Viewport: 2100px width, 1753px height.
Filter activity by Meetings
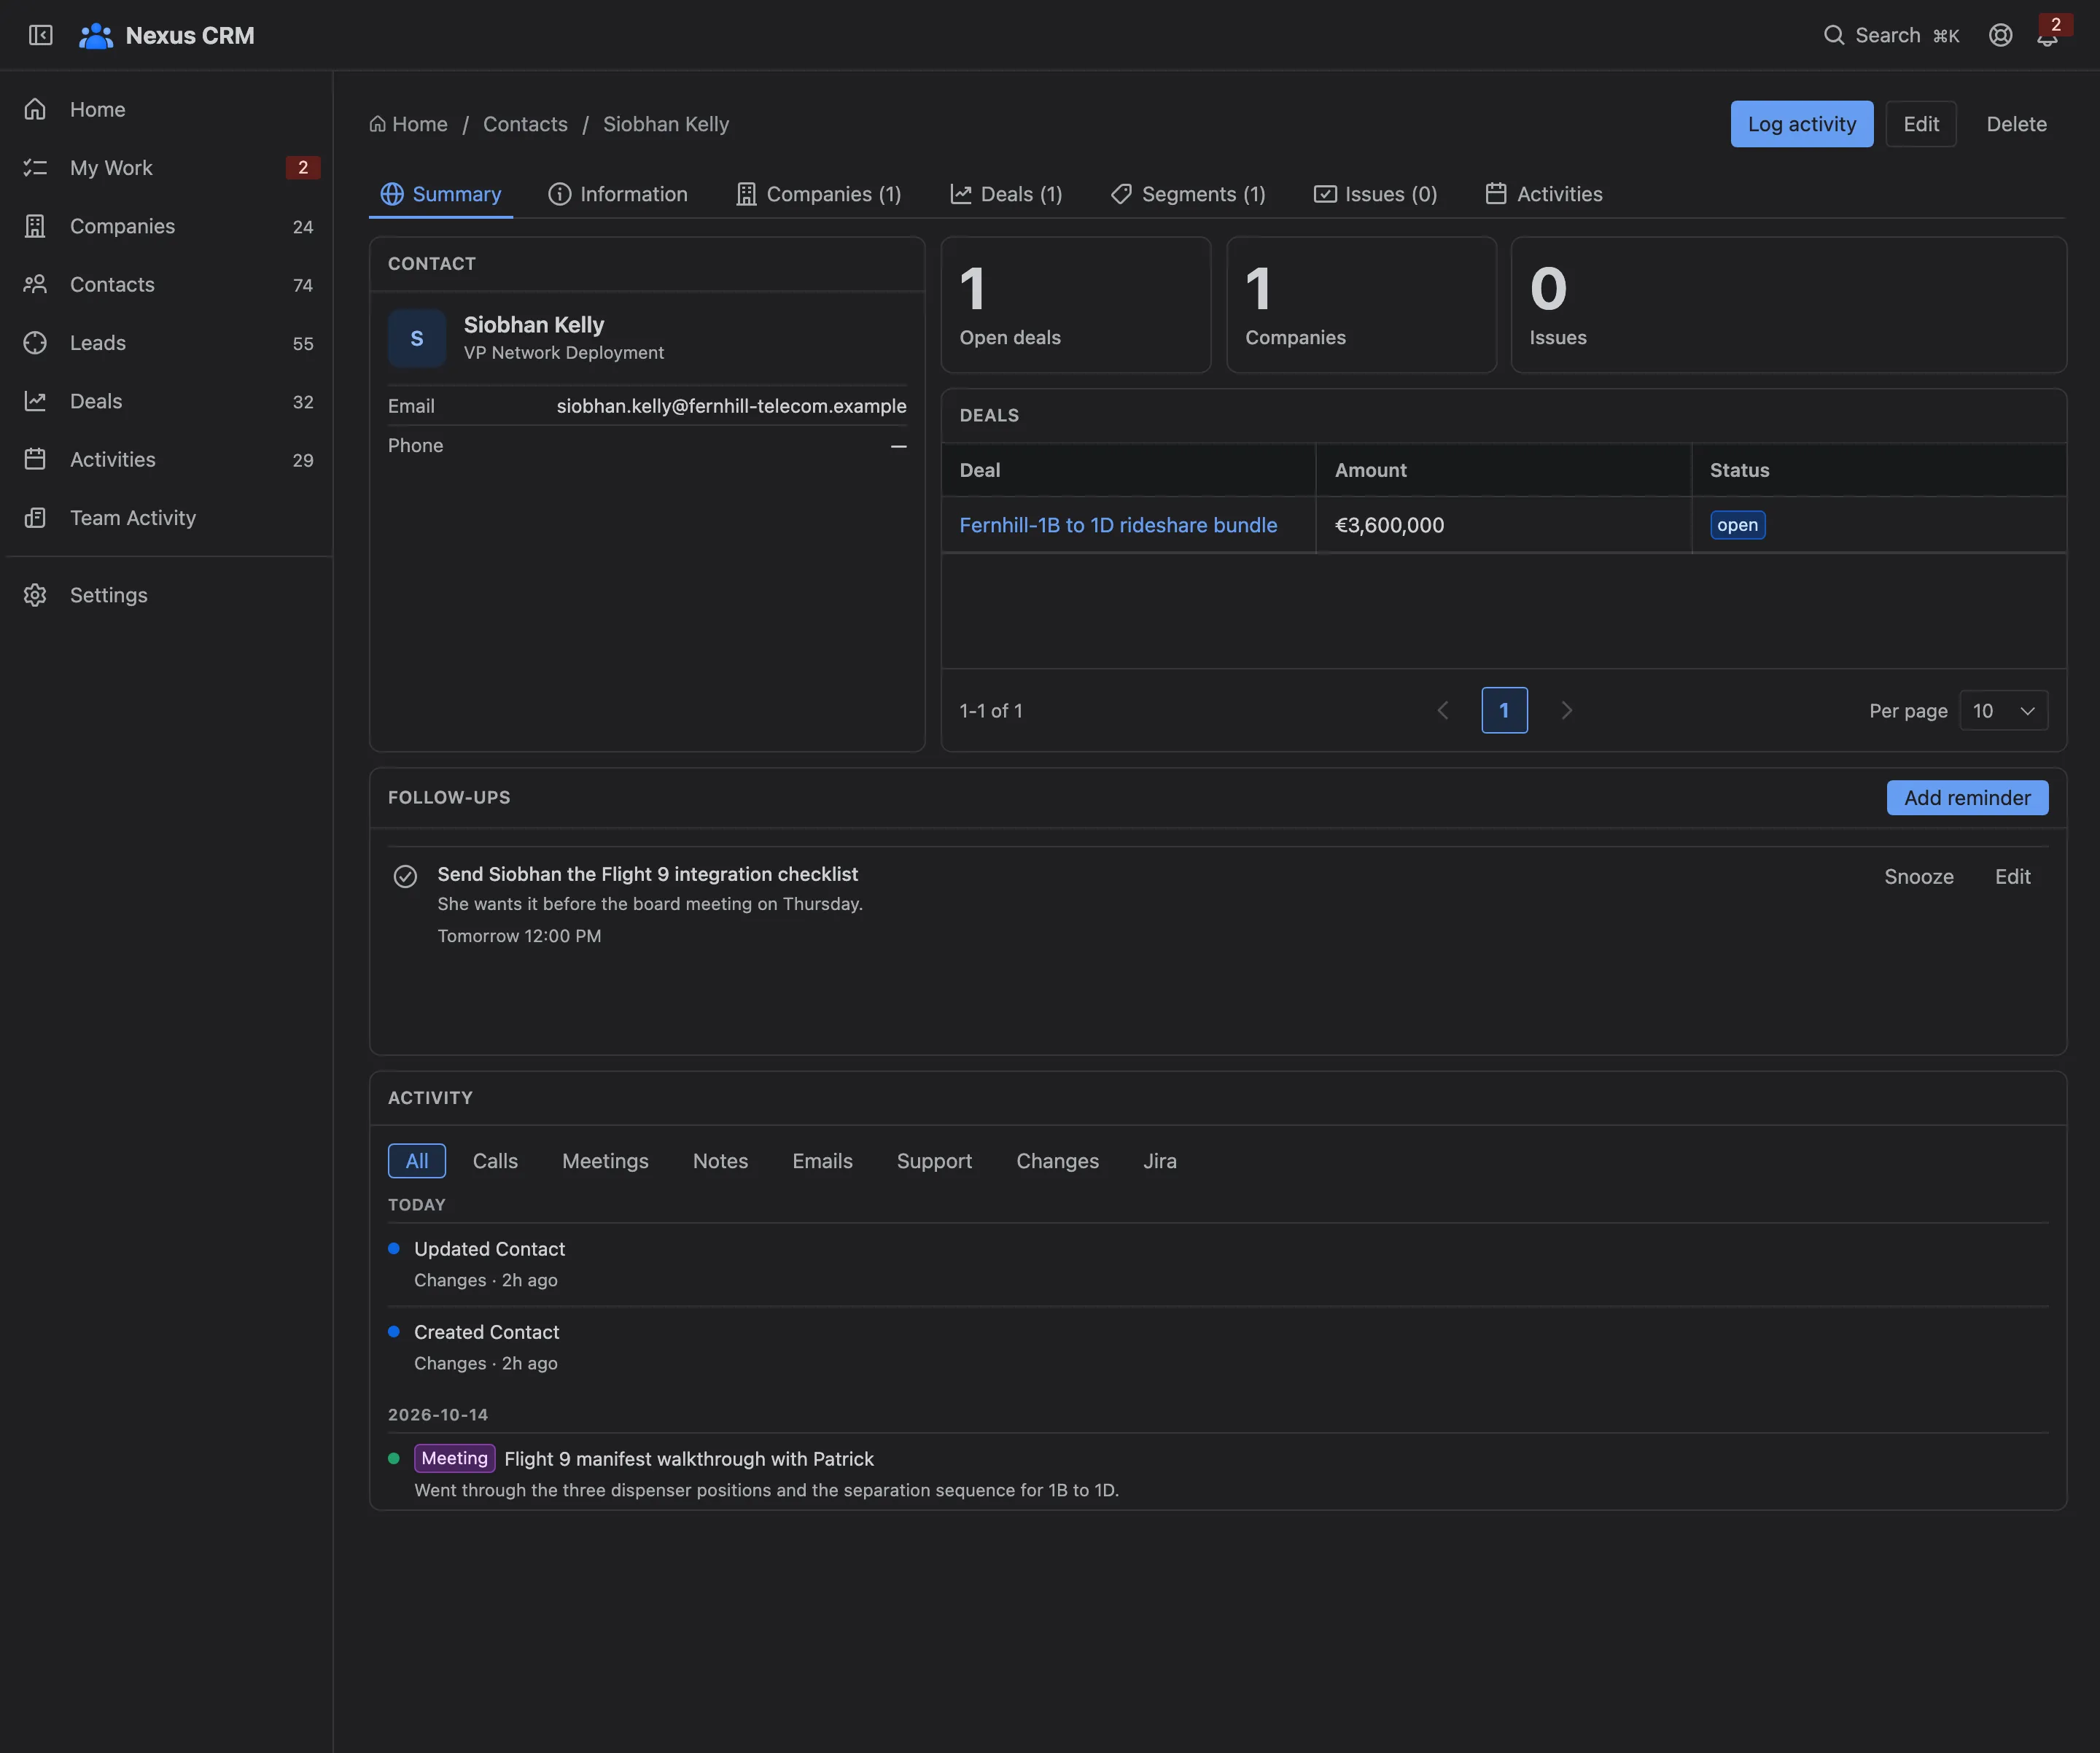point(605,1161)
